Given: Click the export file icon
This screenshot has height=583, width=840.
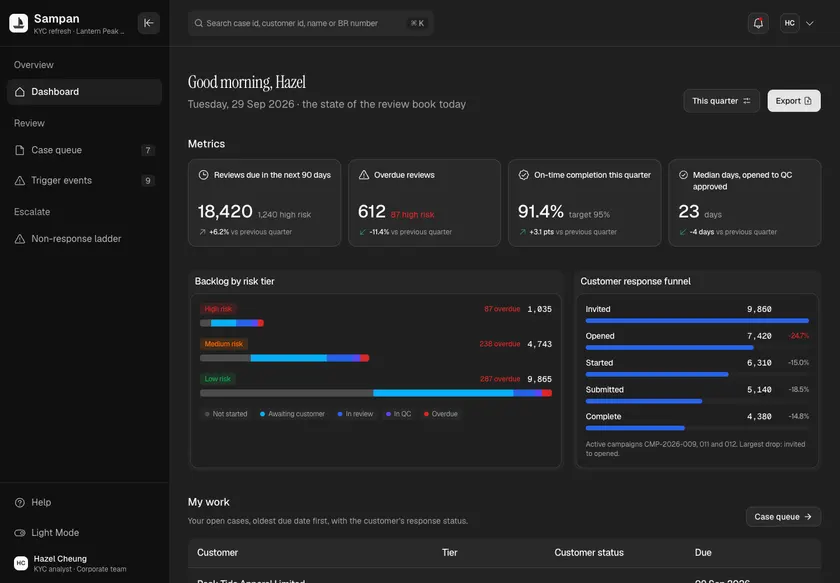Looking at the screenshot, I should coord(808,101).
